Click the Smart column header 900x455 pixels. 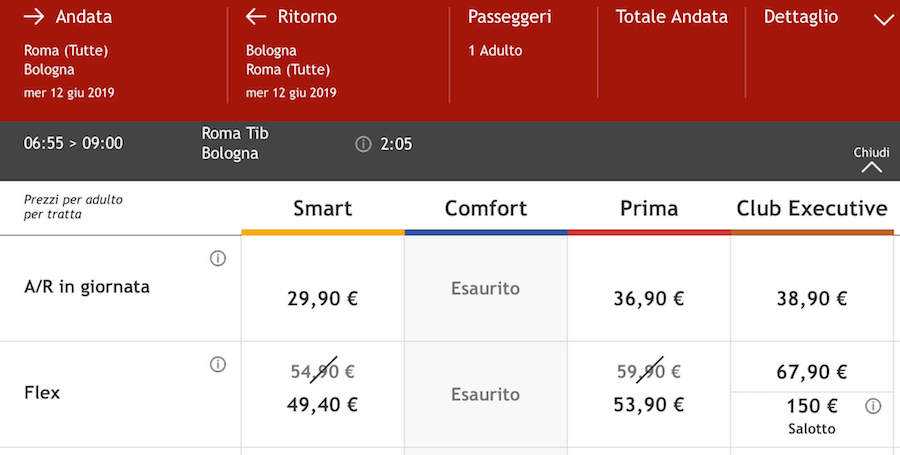[x=322, y=208]
